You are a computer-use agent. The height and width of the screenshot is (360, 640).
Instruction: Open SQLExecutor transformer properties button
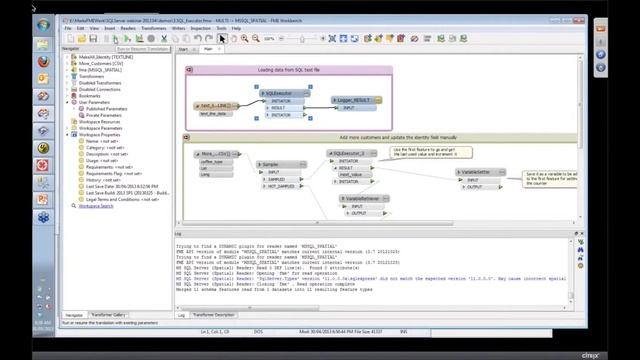[307, 93]
